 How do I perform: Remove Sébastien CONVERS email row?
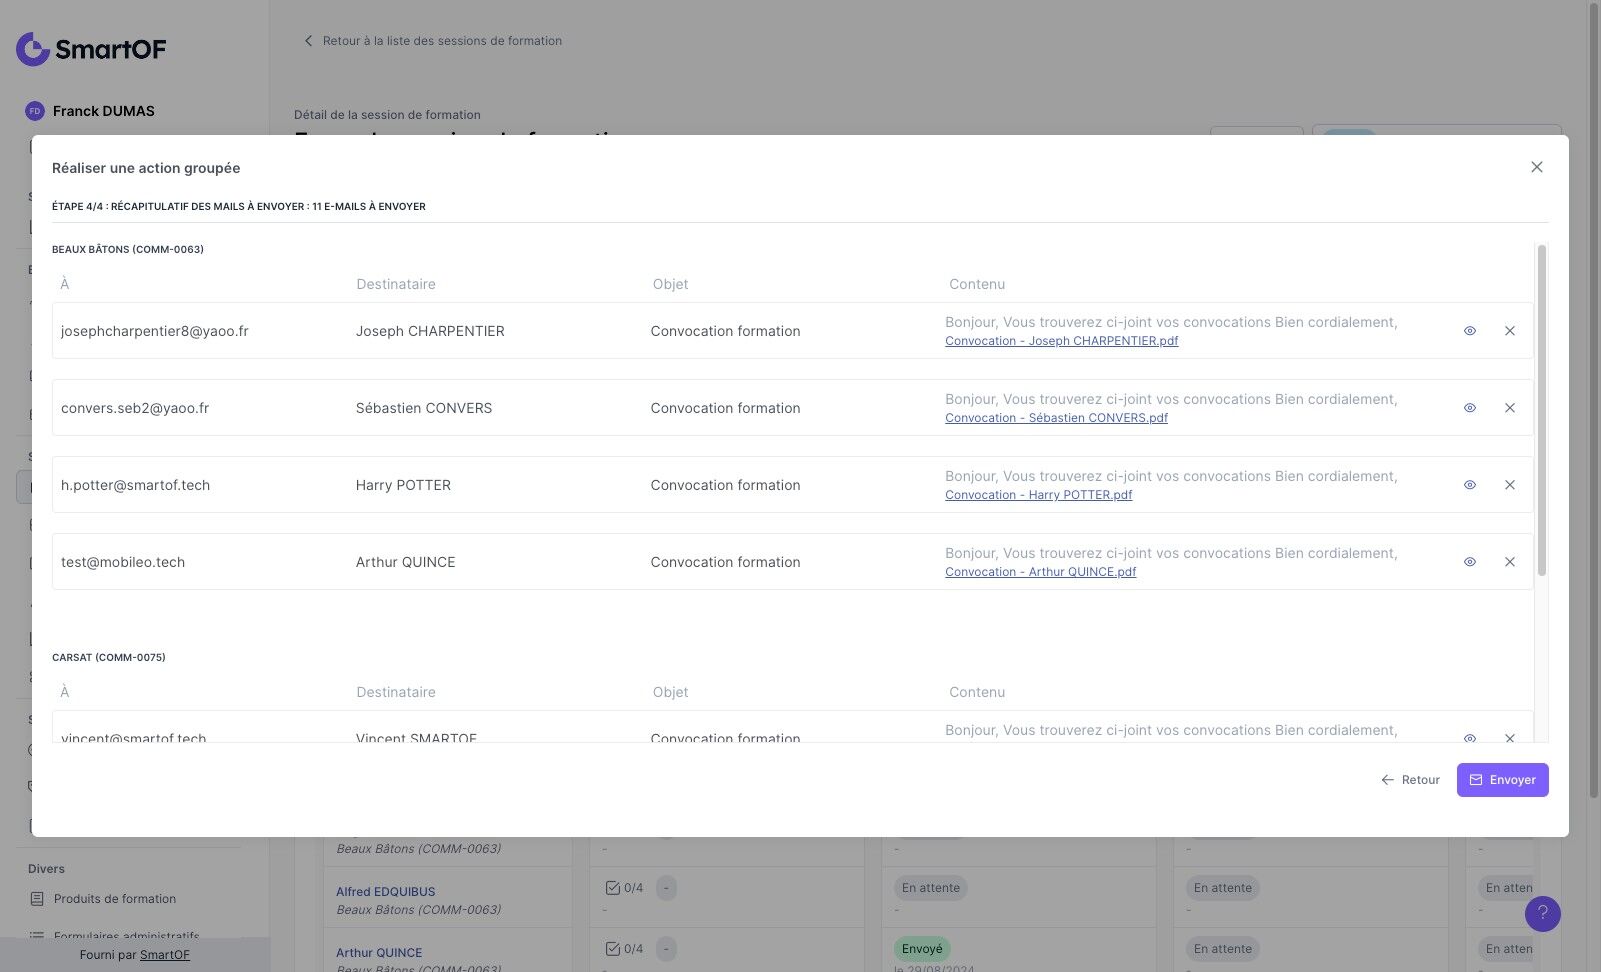(1510, 408)
